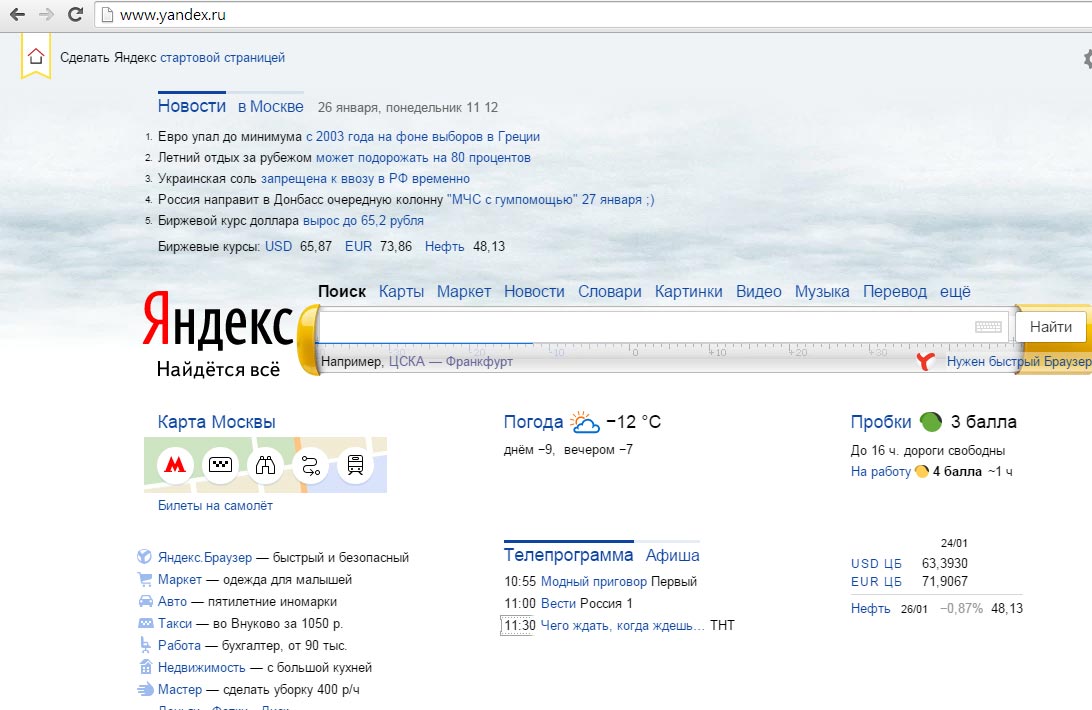1092x710 pixels.
Task: Click the Moscow map thumbnail
Action: click(x=265, y=465)
